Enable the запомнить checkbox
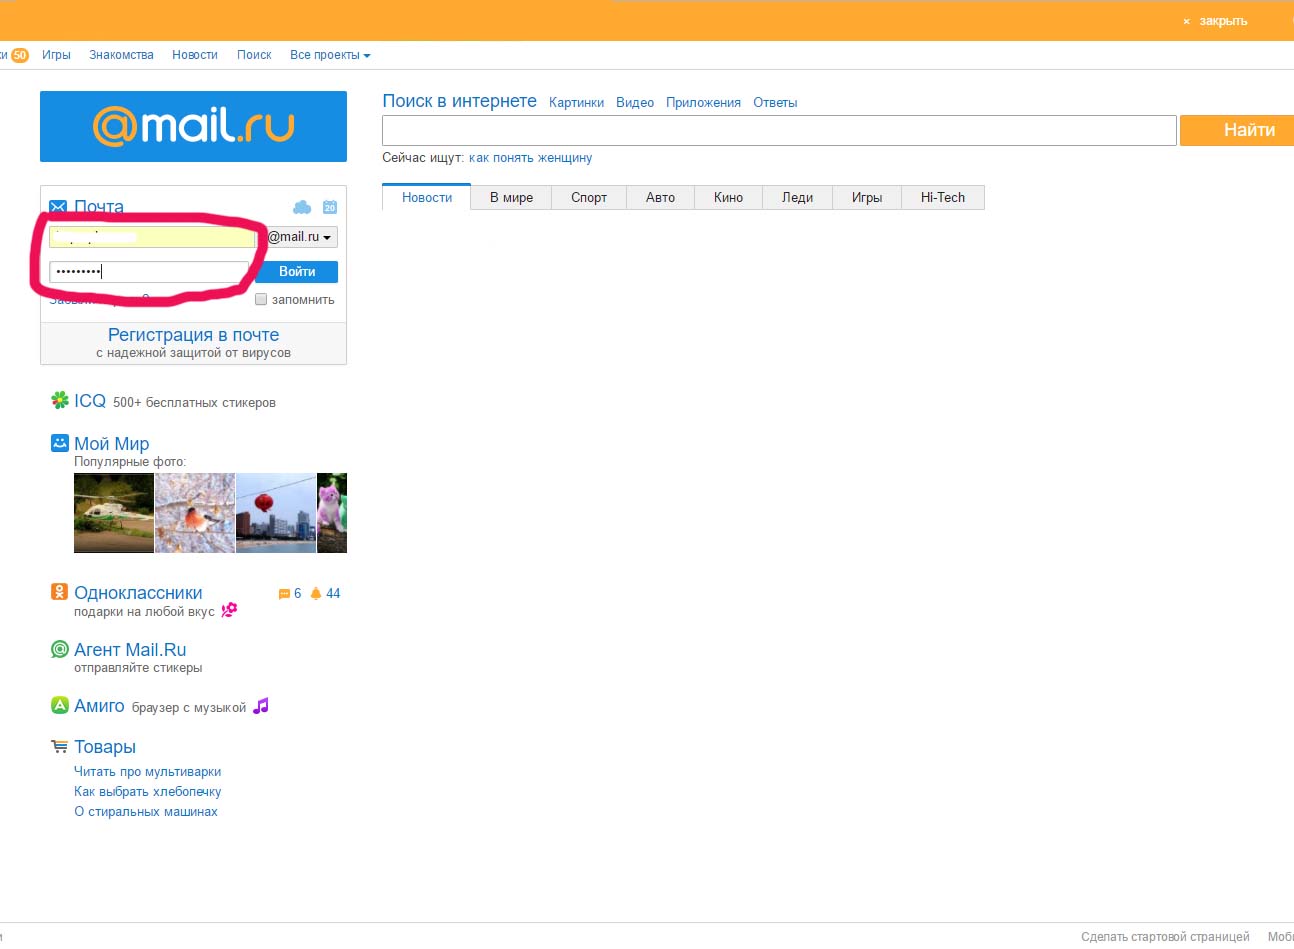The image size is (1294, 949). [x=261, y=299]
